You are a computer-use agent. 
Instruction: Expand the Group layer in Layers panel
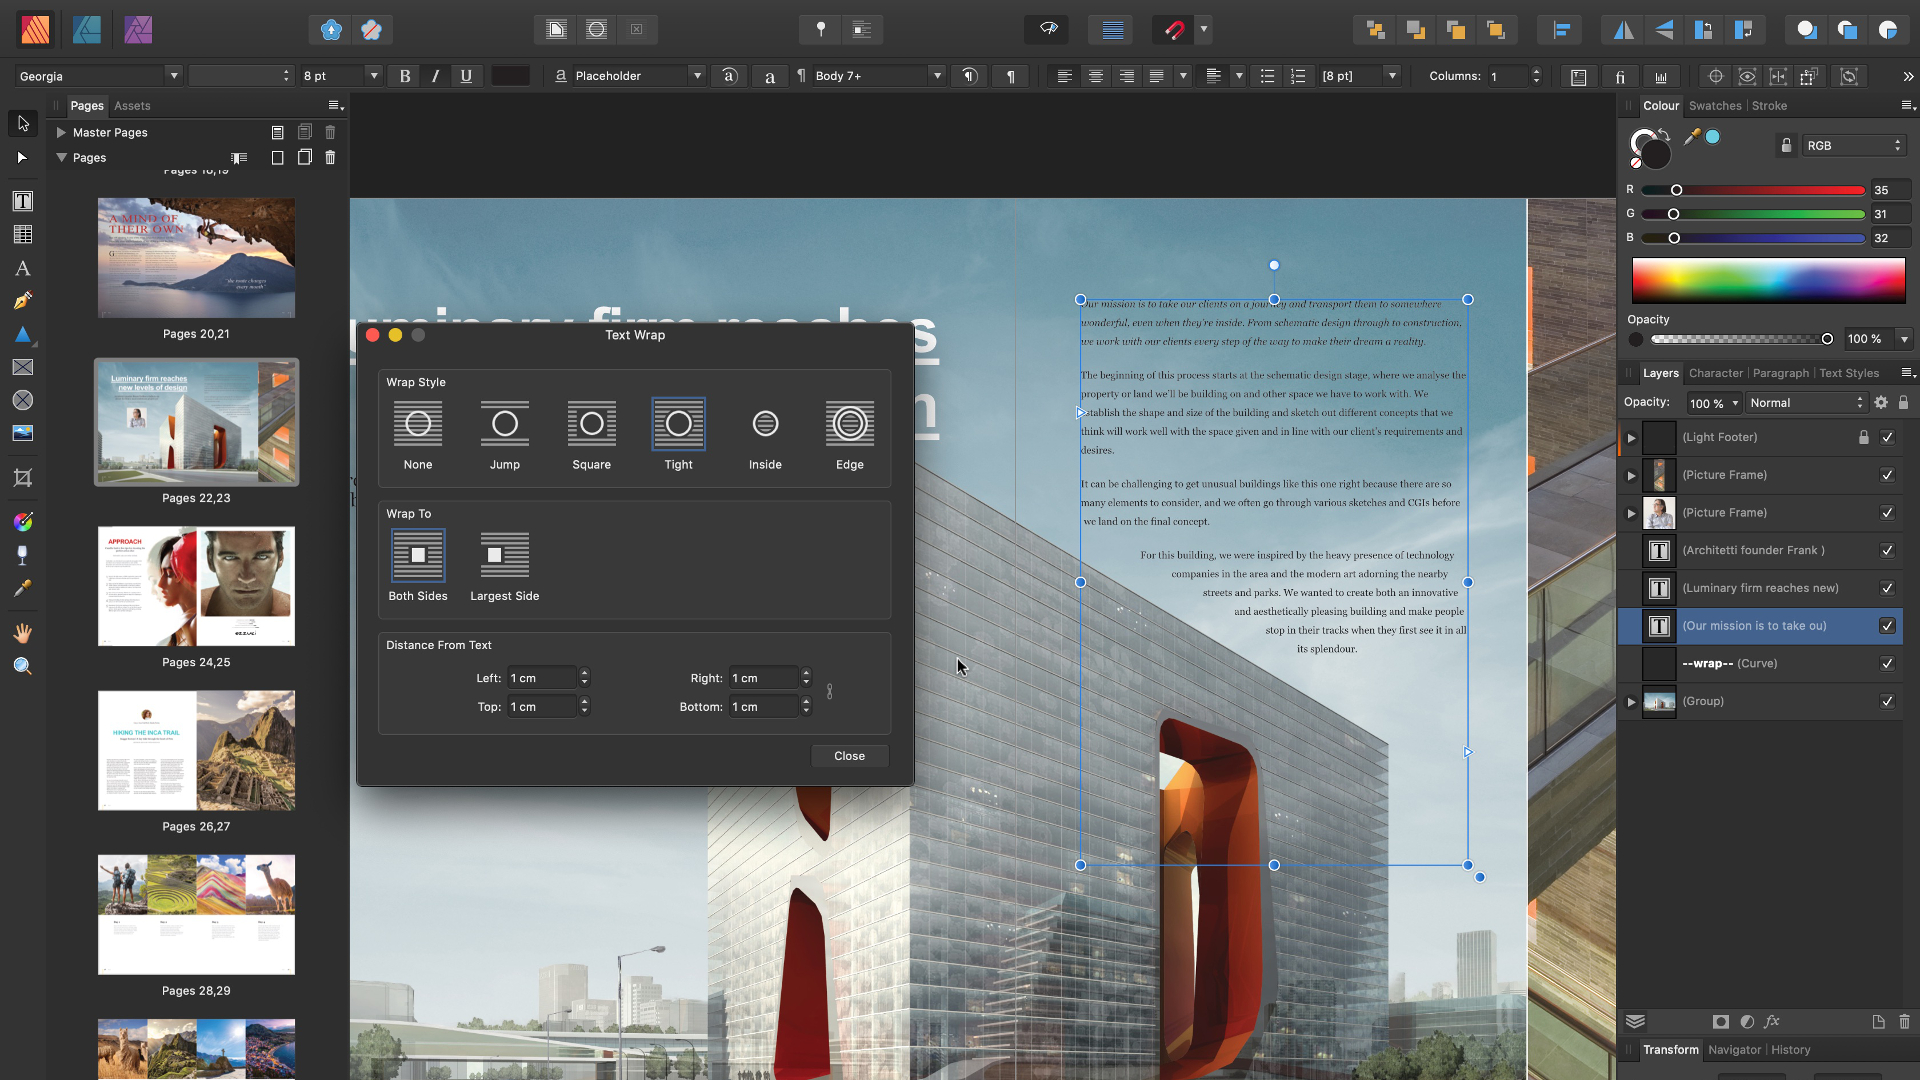point(1631,700)
